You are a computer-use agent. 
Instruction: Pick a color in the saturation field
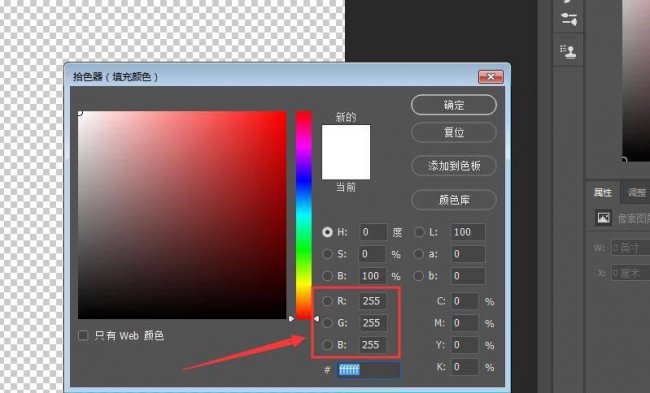click(x=182, y=215)
